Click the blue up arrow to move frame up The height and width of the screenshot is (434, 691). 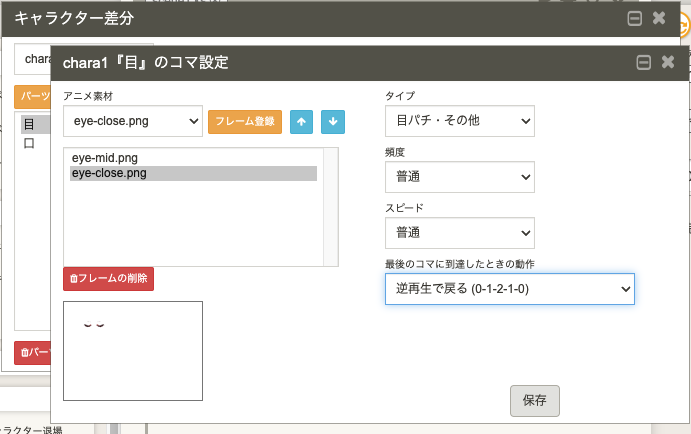tap(302, 122)
